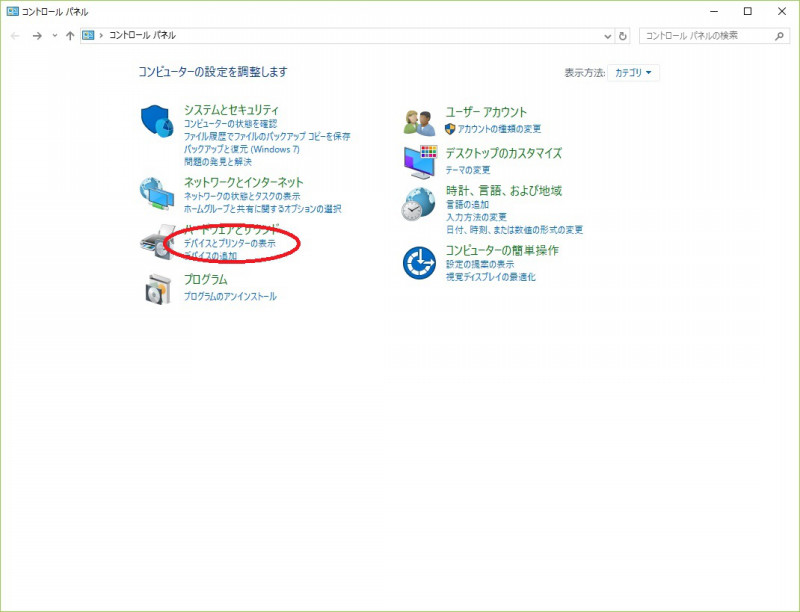This screenshot has width=800, height=612.
Task: Open アカウントの種類の変更 link
Action: click(499, 129)
